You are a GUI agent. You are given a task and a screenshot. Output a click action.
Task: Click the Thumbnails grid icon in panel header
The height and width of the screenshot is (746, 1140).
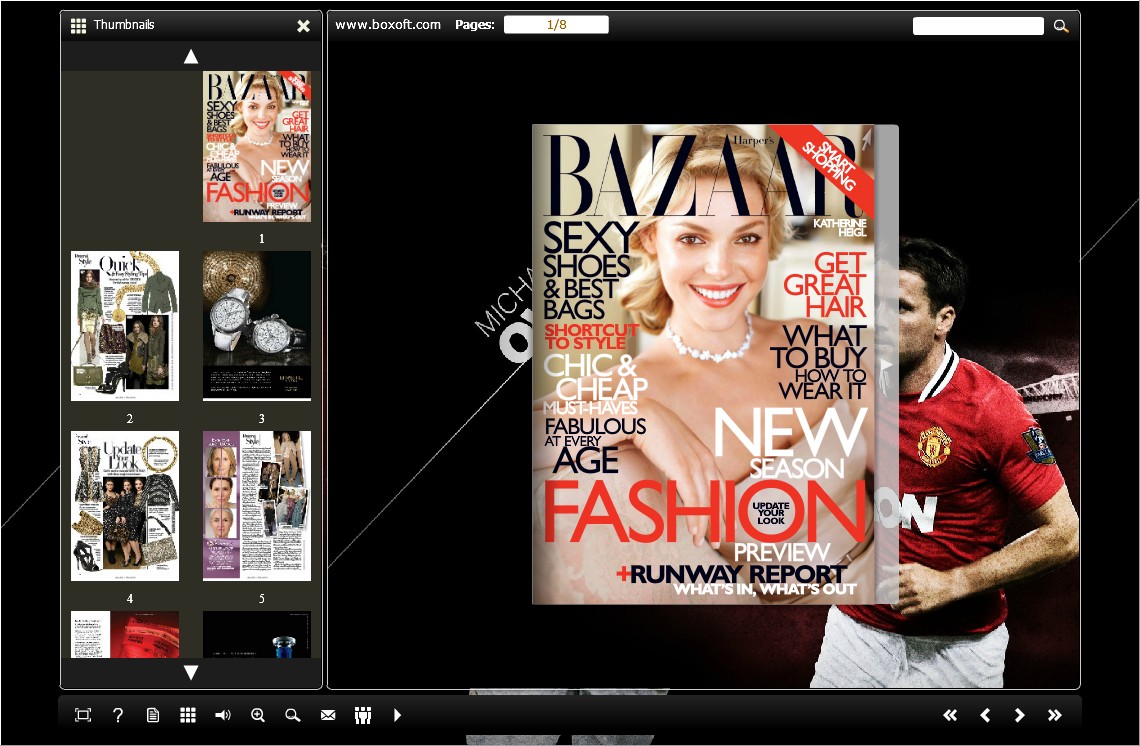(x=78, y=25)
